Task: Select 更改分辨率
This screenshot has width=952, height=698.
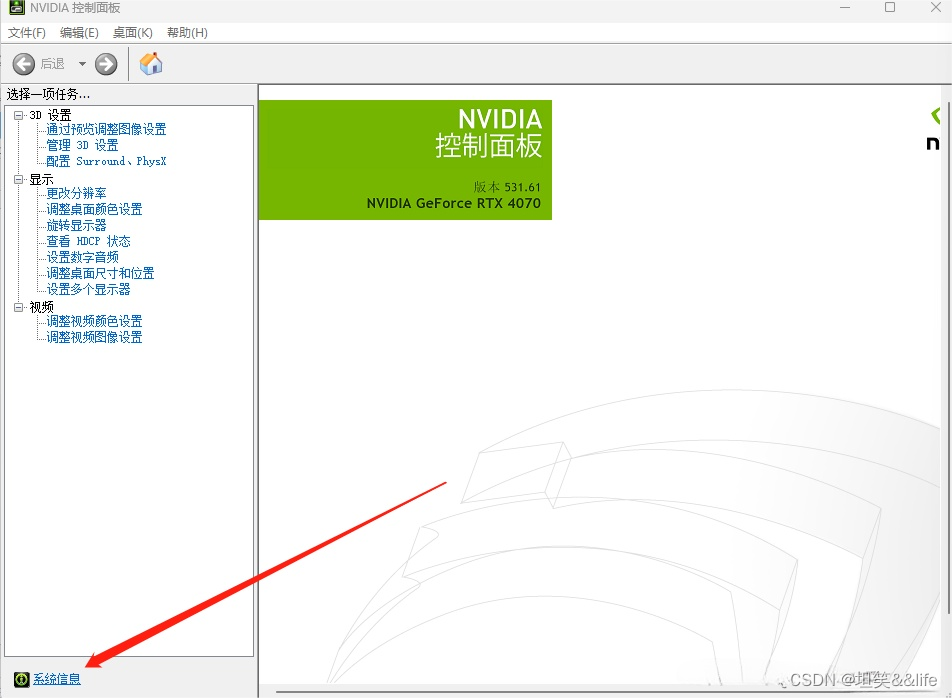Action: [x=76, y=193]
